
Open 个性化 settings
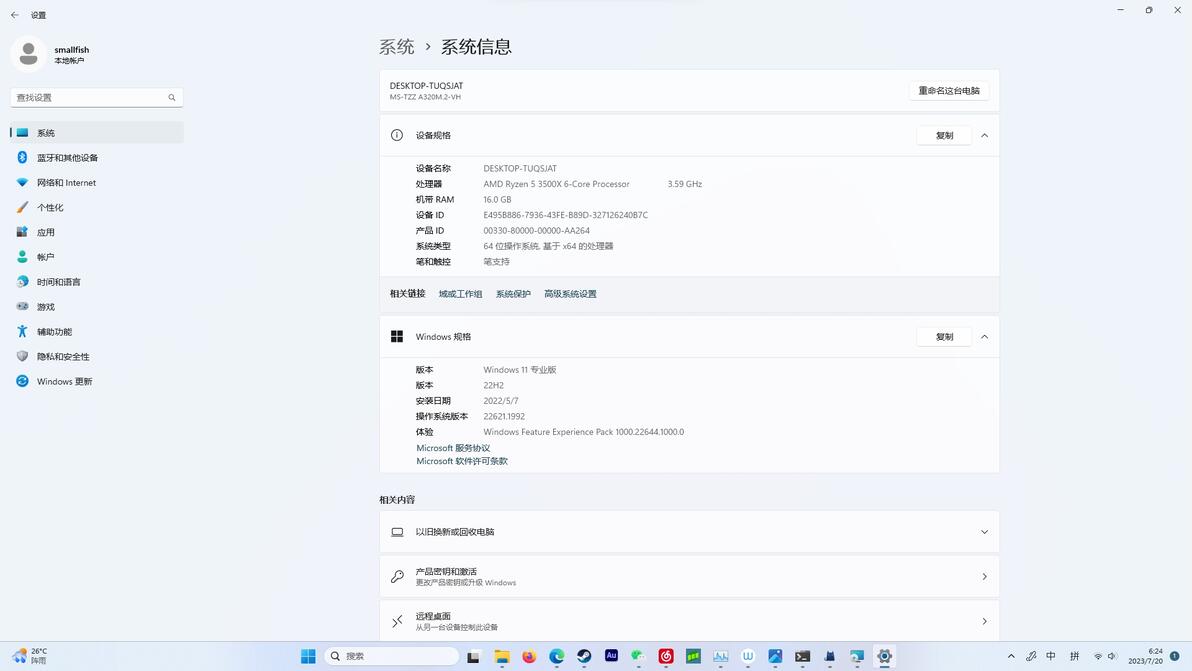tap(97, 207)
